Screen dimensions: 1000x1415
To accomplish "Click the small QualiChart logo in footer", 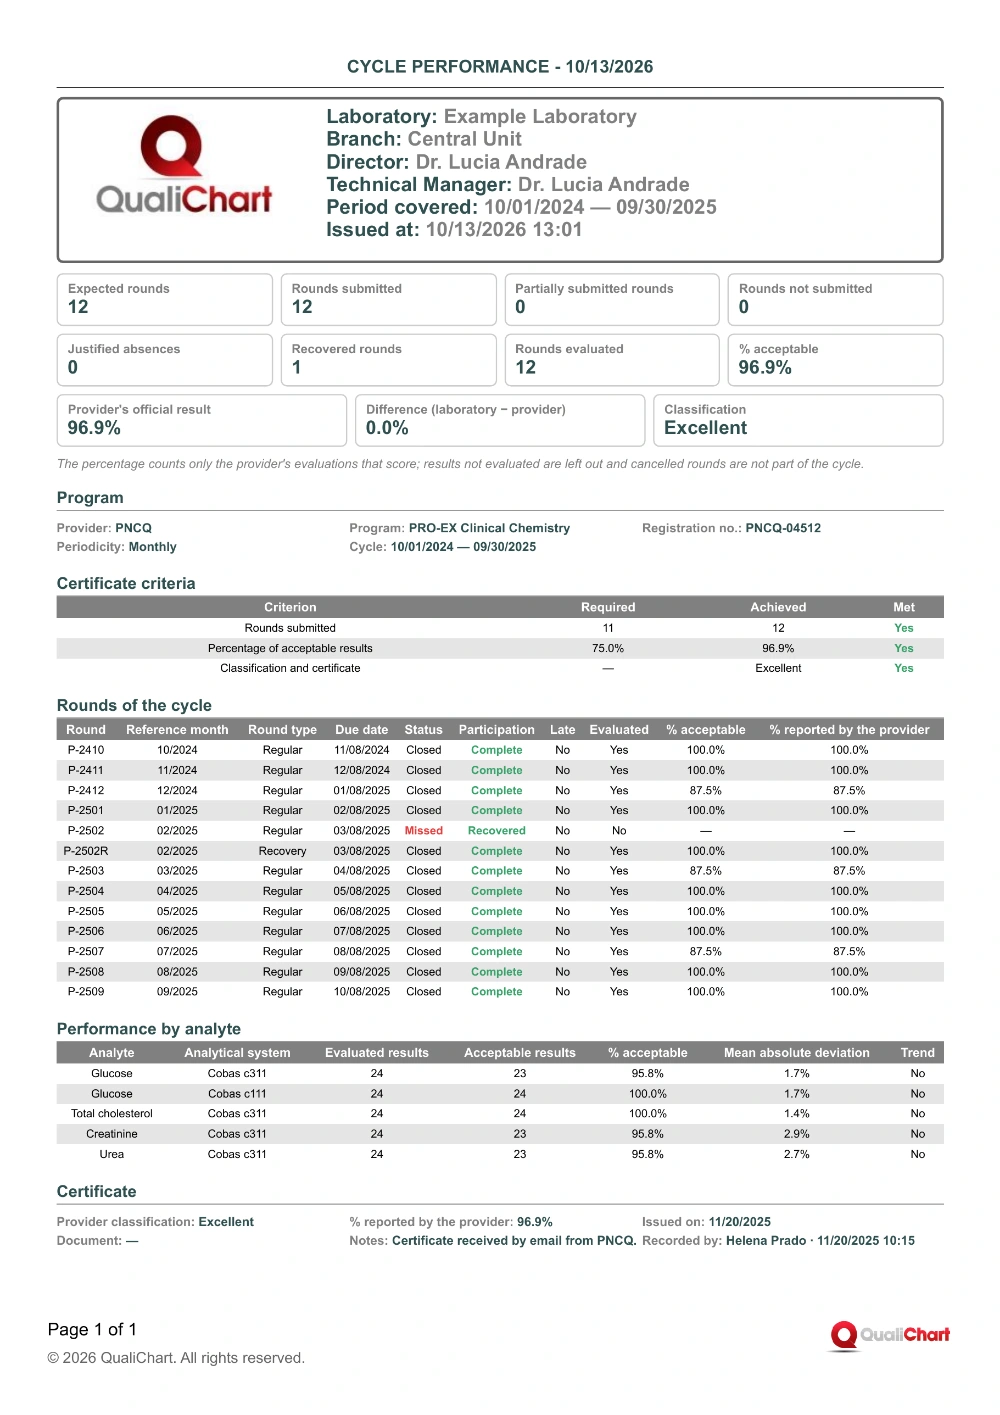I will click(889, 1335).
